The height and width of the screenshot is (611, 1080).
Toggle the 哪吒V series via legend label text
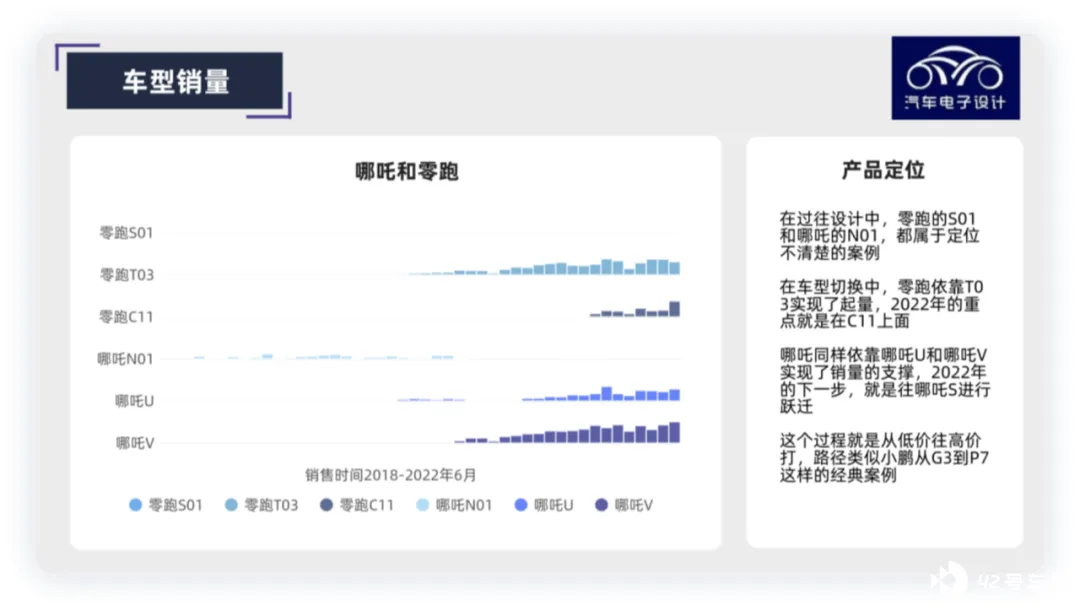tap(634, 505)
